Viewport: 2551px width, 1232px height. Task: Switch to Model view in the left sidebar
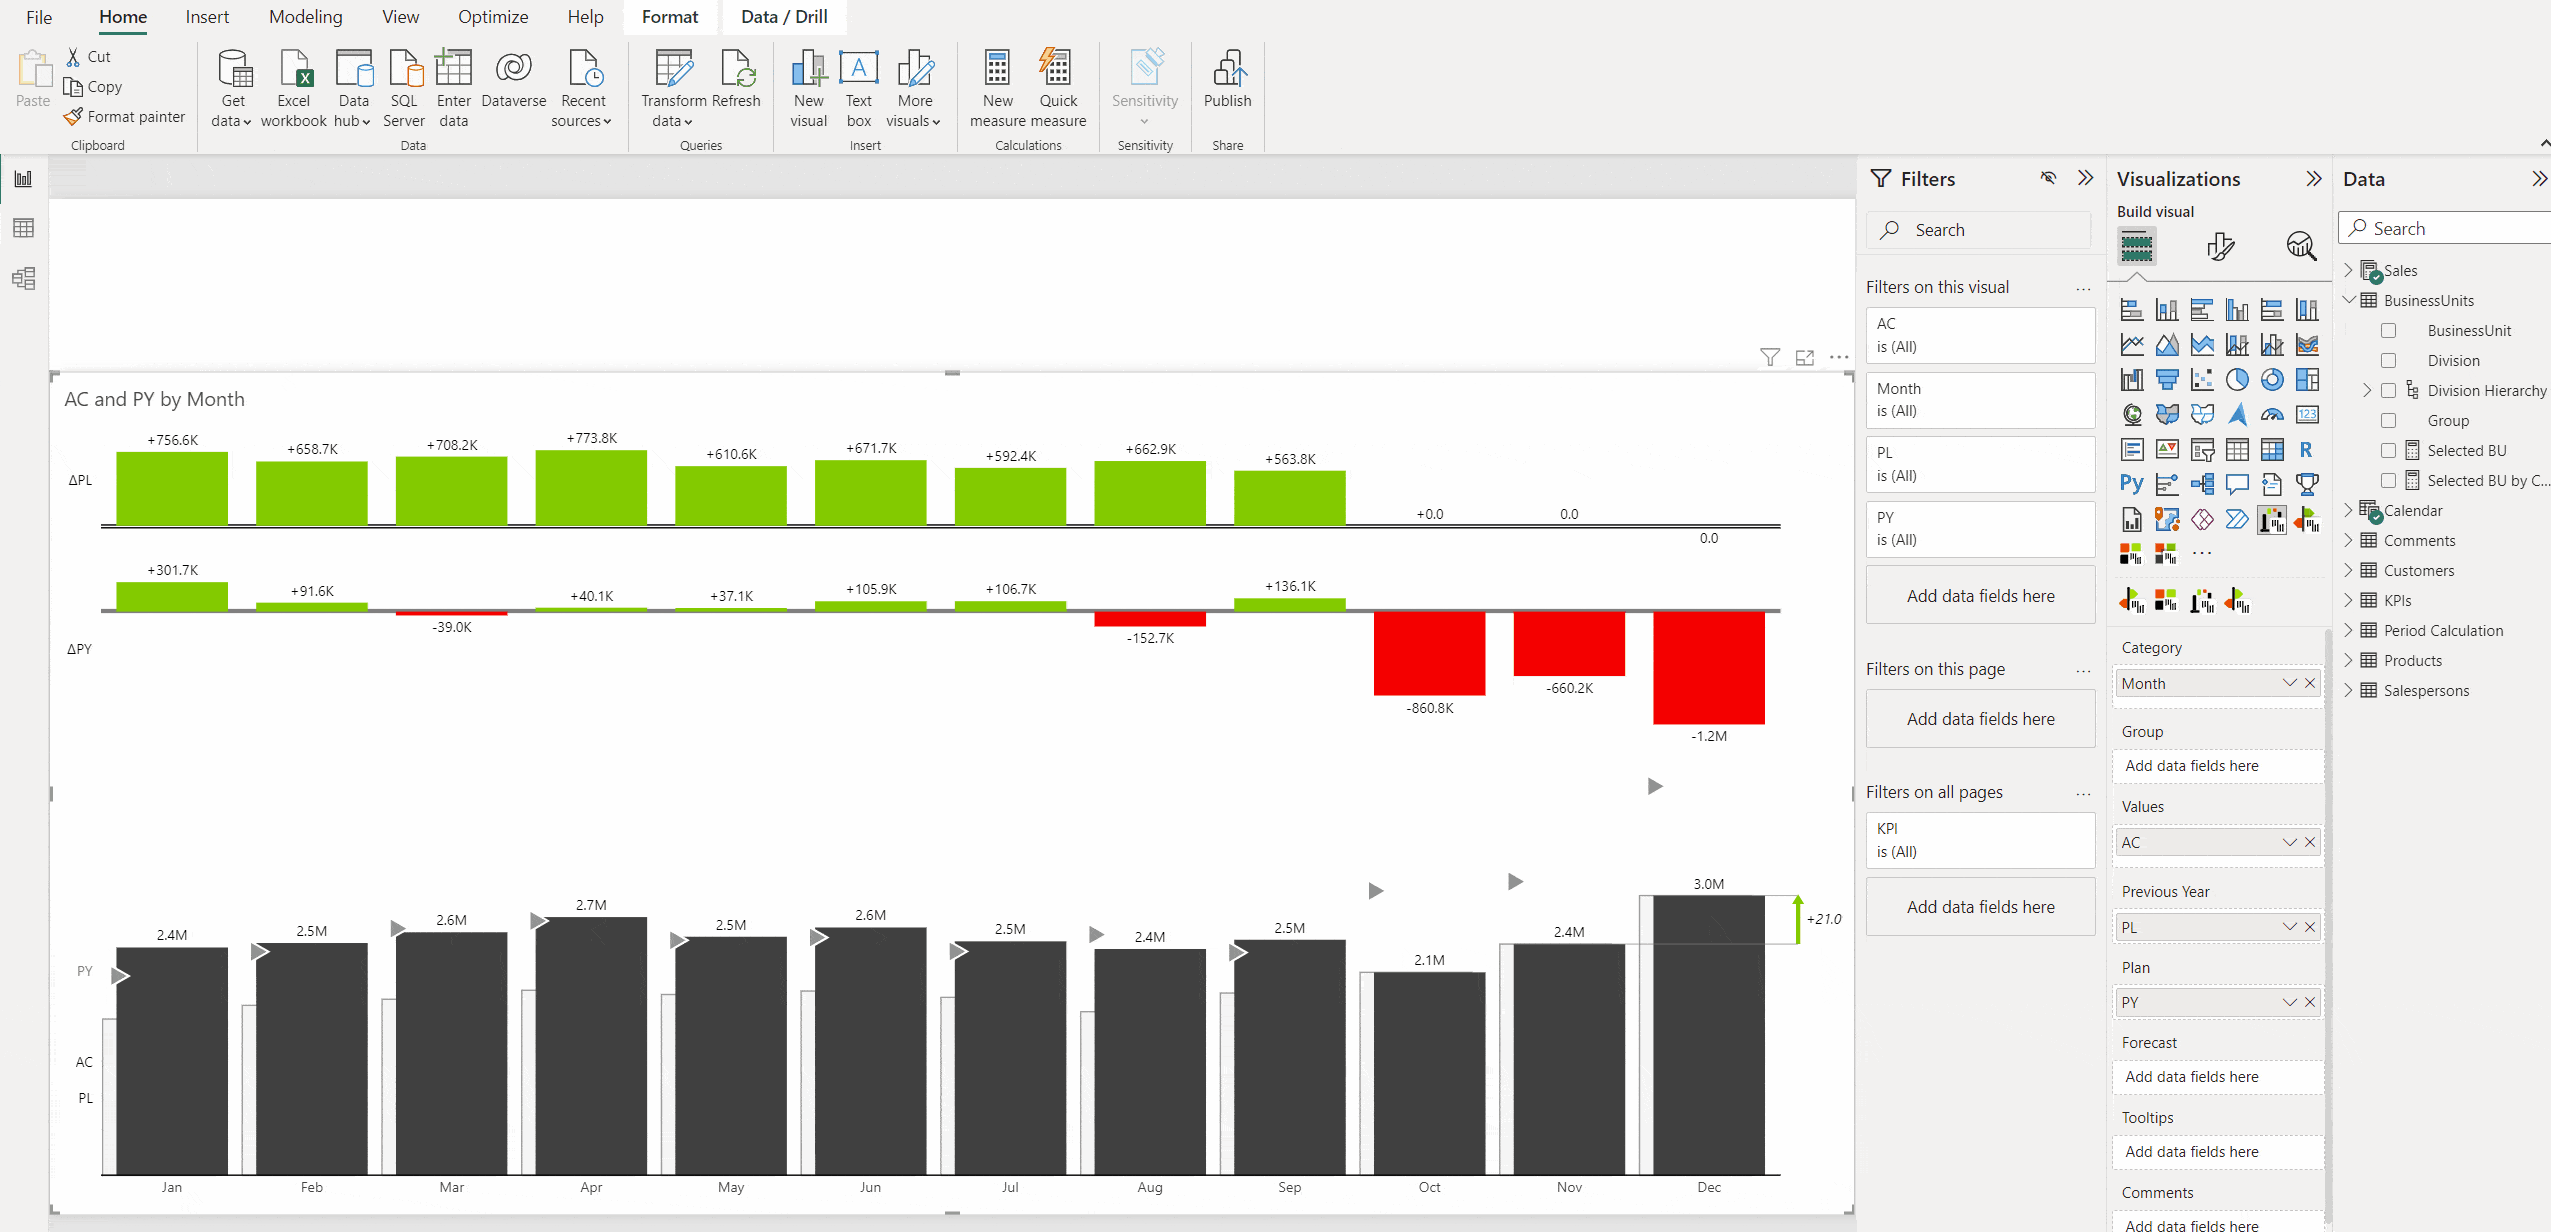pyautogui.click(x=24, y=280)
